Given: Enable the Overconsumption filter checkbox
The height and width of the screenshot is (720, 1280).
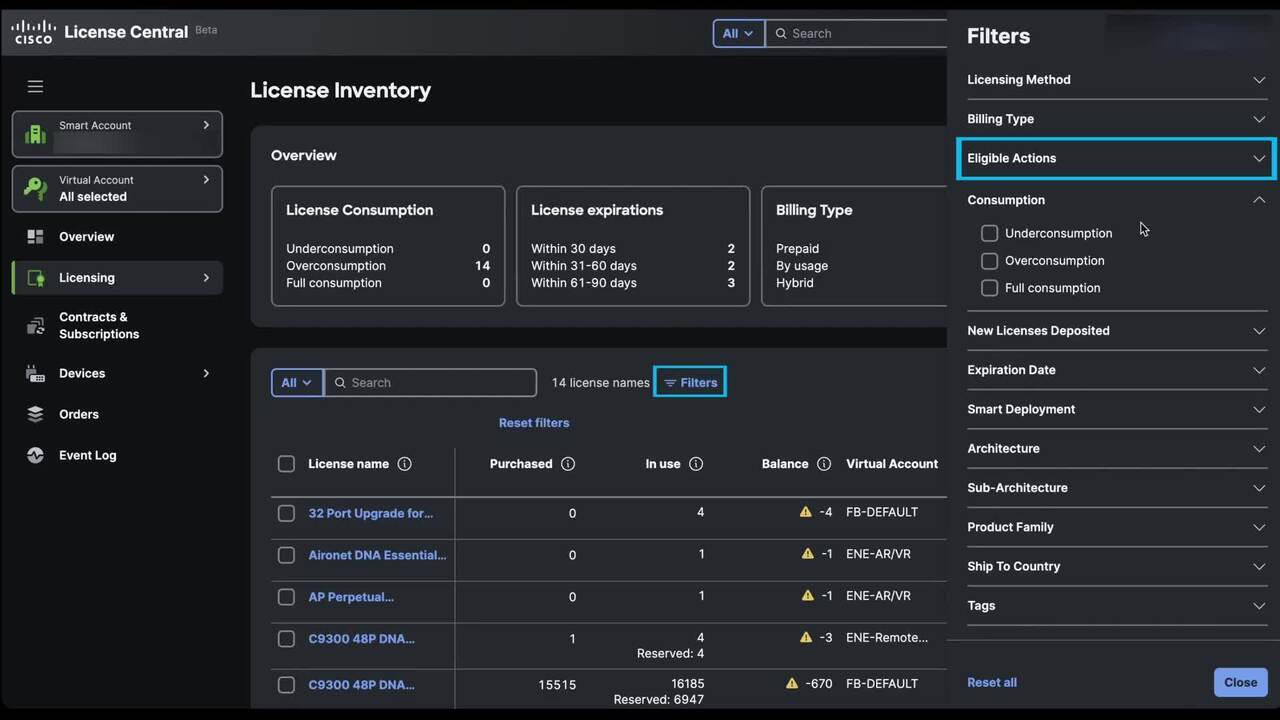Looking at the screenshot, I should coord(989,261).
